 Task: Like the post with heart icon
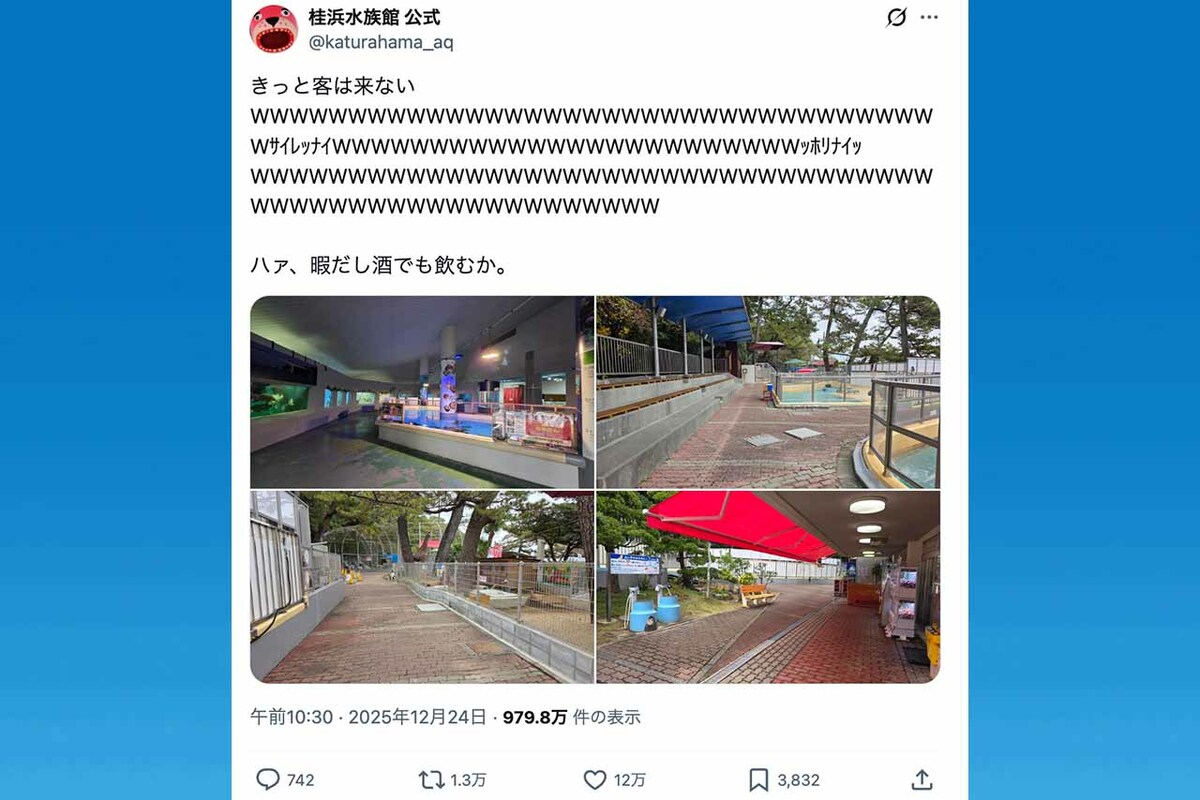click(595, 780)
